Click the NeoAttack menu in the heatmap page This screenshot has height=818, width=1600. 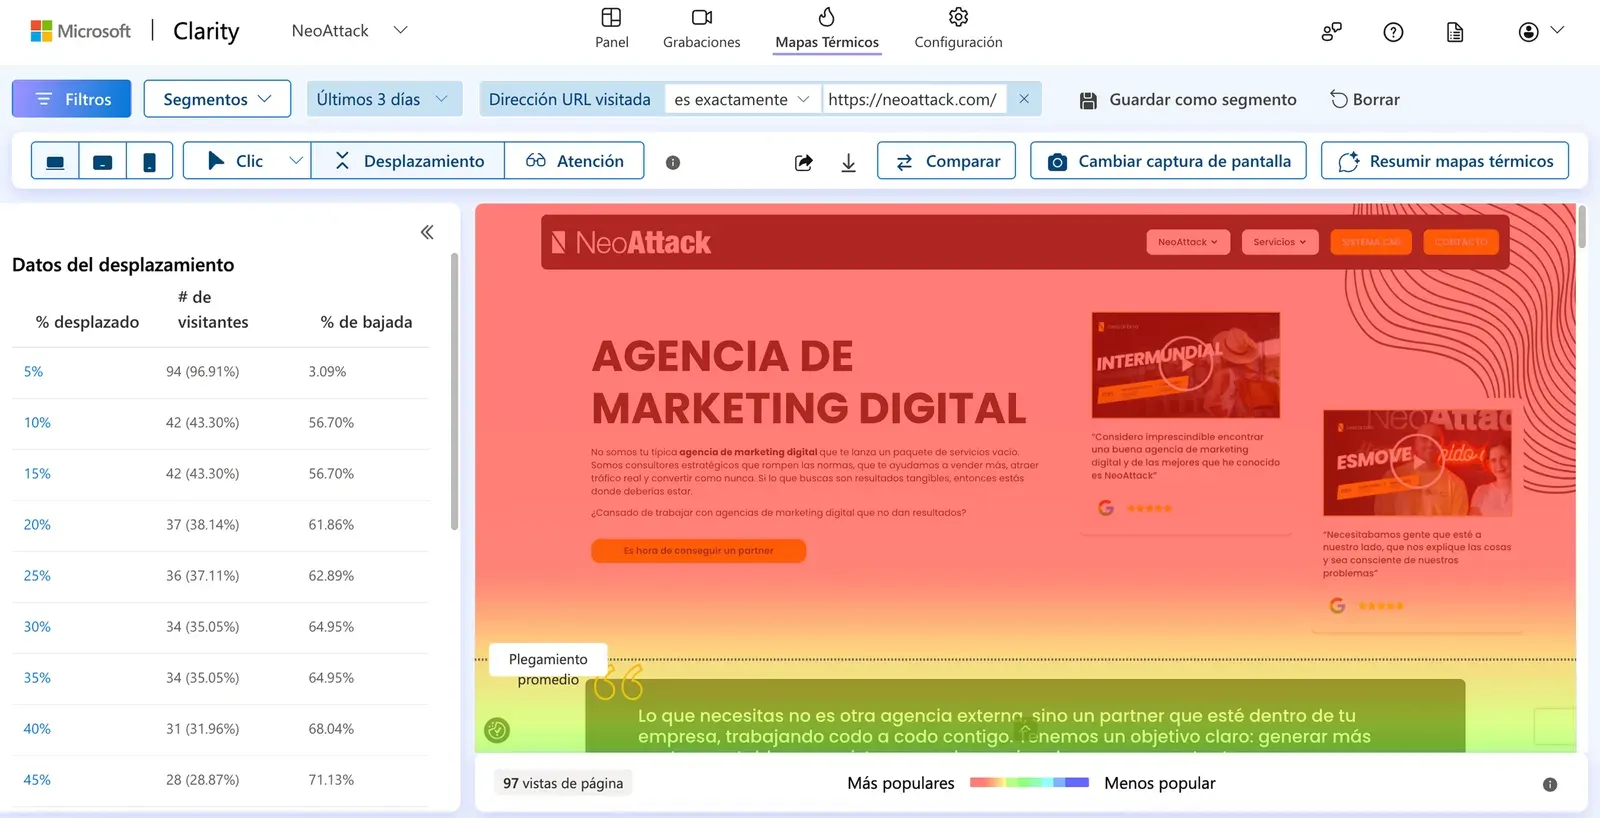pyautogui.click(x=1187, y=242)
